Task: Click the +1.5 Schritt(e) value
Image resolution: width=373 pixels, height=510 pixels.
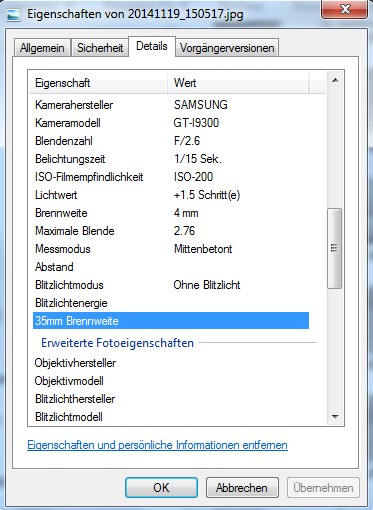Action: pos(207,195)
